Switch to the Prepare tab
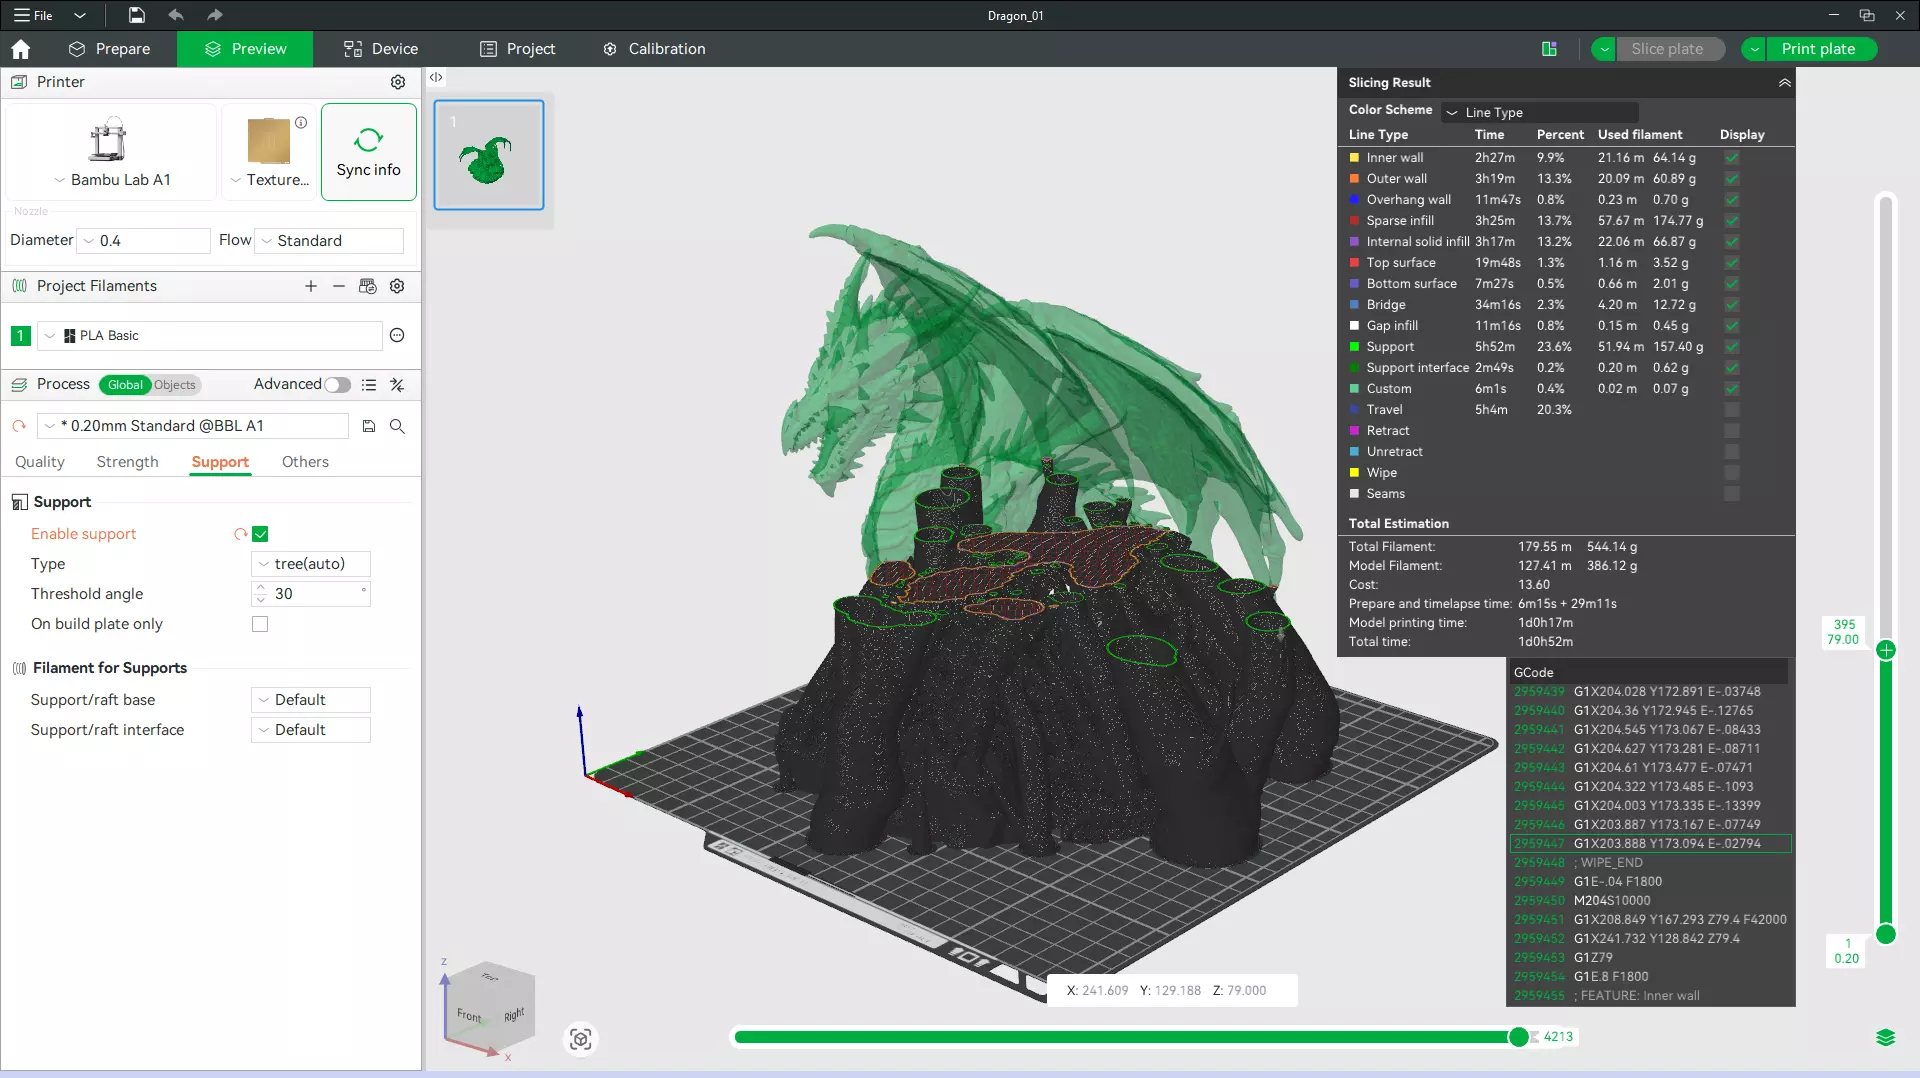The height and width of the screenshot is (1078, 1920). [x=109, y=49]
